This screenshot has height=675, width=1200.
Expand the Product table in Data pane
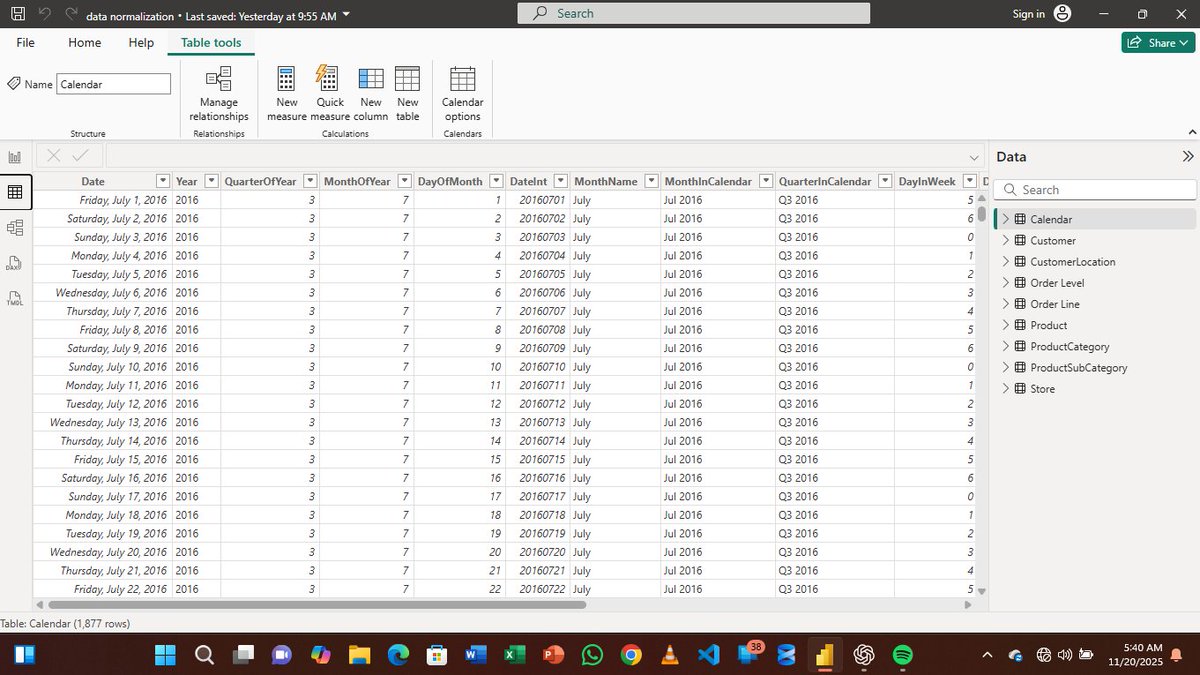coord(1004,325)
